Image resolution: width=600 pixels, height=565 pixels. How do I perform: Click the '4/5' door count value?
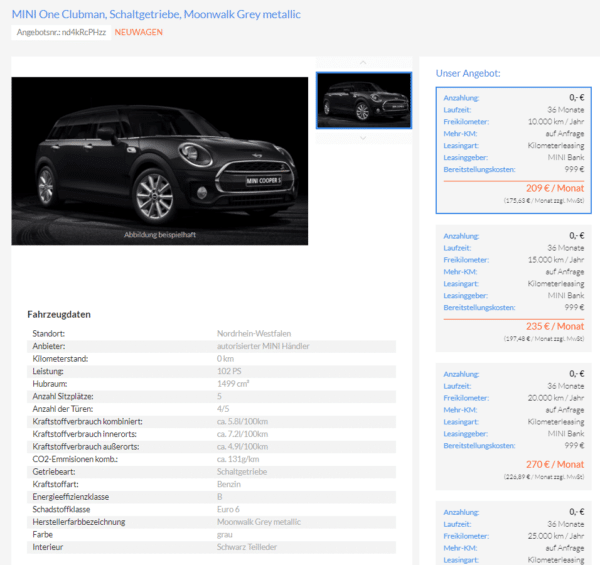(x=223, y=409)
